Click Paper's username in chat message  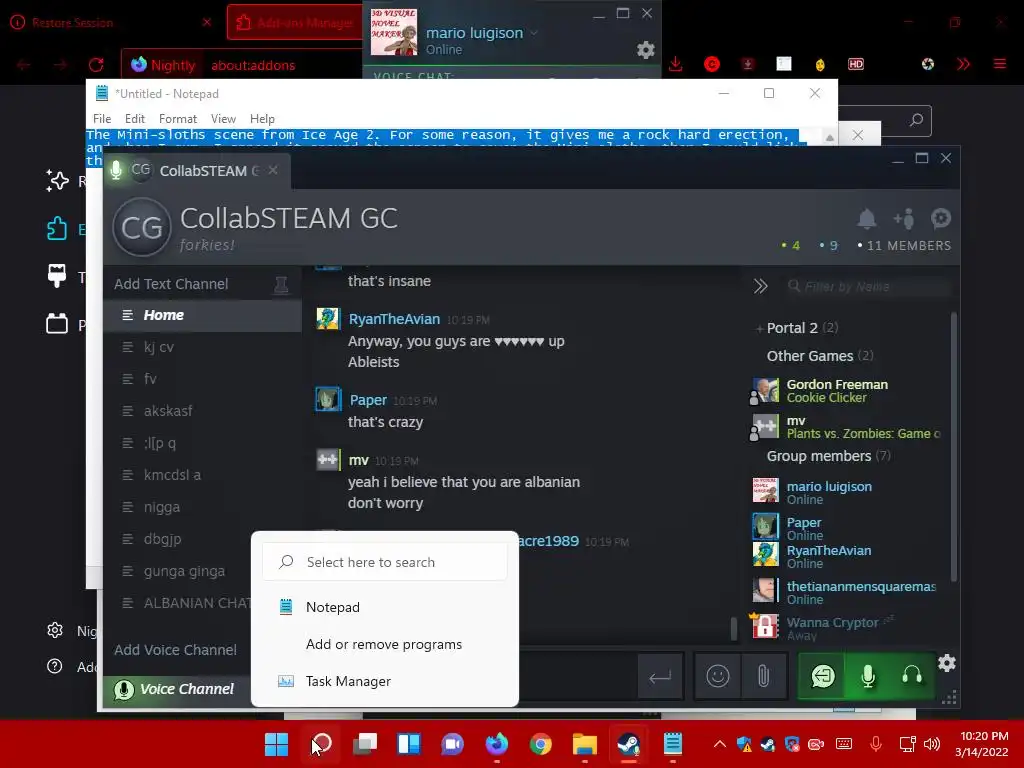[368, 400]
